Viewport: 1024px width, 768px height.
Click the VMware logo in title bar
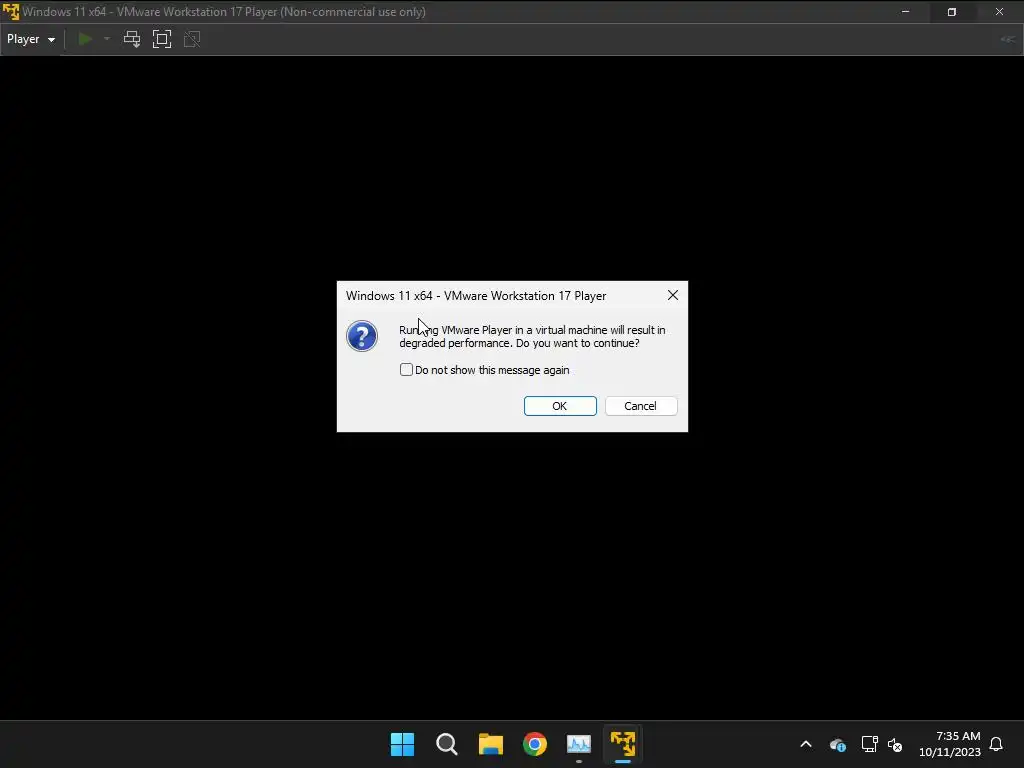click(x=10, y=12)
